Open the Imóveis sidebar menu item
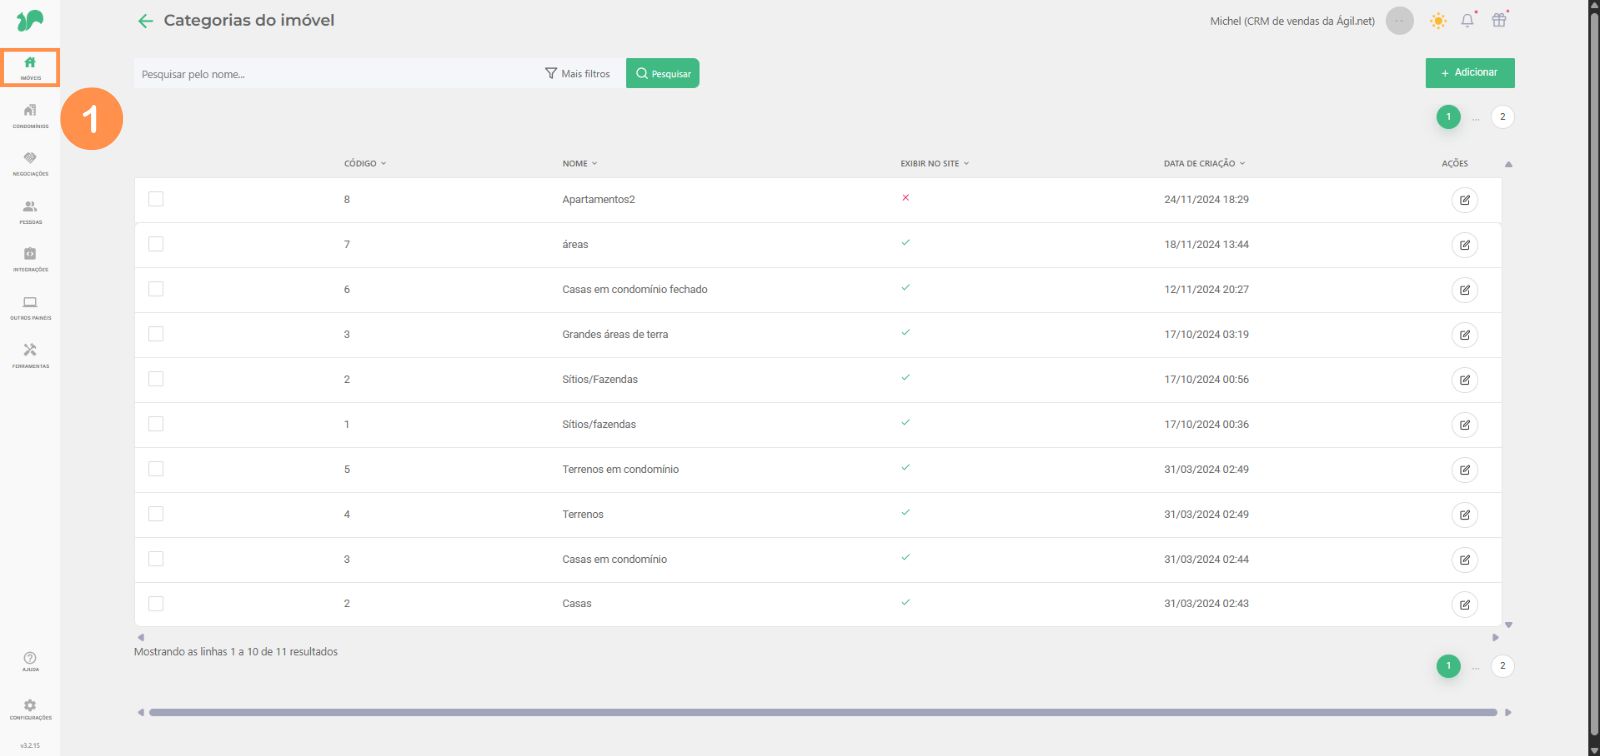Screen dimensions: 1600x756 coord(30,67)
